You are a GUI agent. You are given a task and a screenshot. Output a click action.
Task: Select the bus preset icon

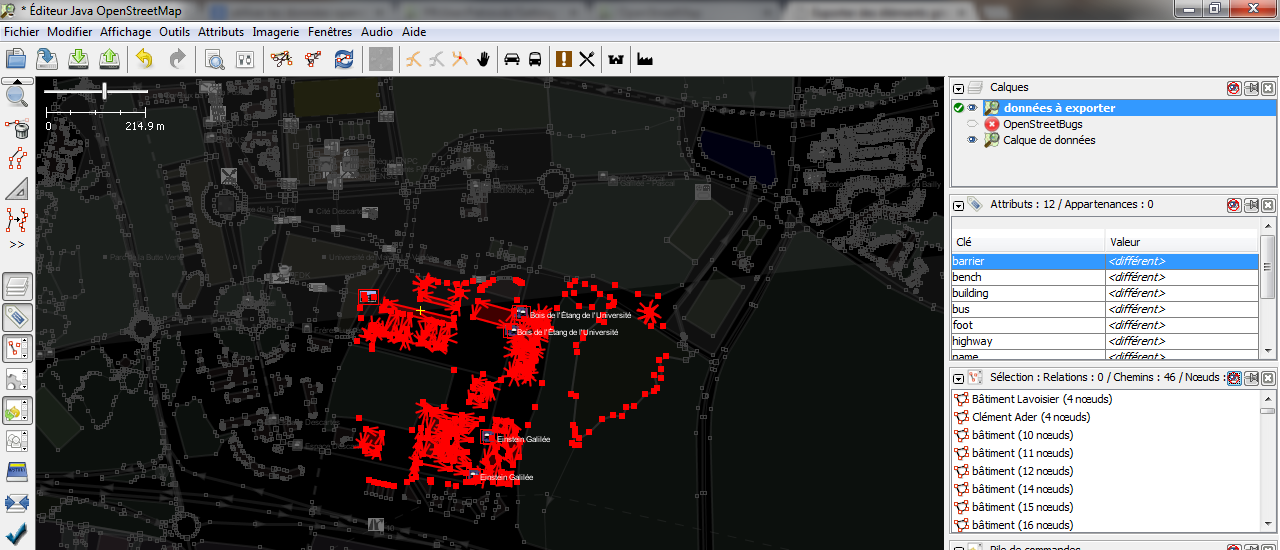click(535, 59)
